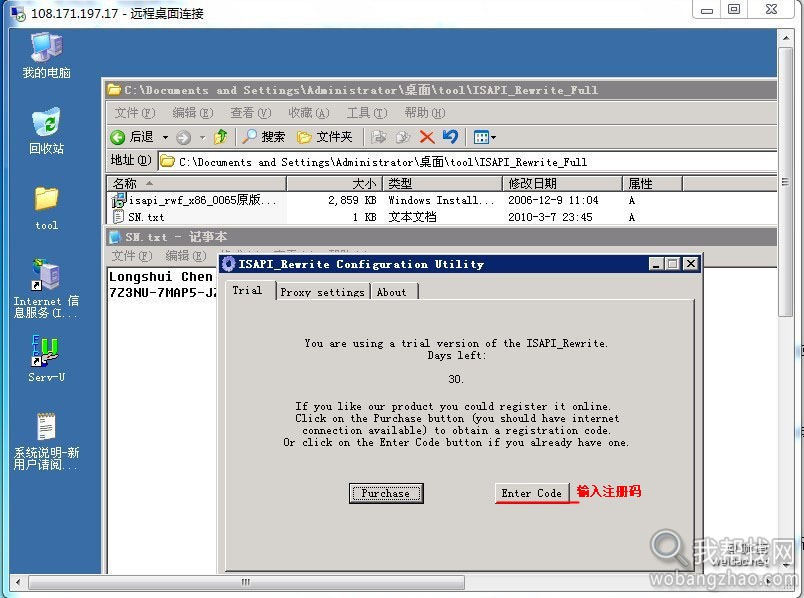Close the ISAPI_Rewrite Configuration Utility window
804x598 pixels.
point(691,264)
